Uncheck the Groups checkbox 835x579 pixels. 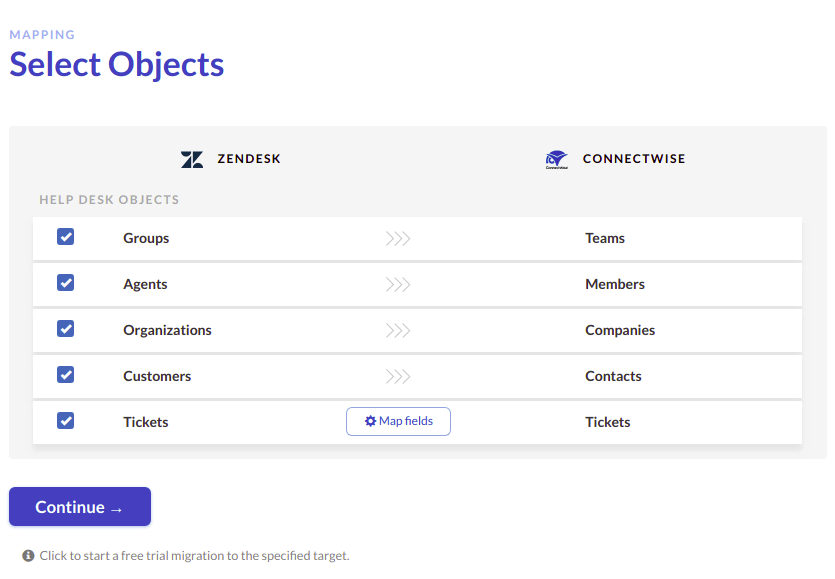point(66,237)
